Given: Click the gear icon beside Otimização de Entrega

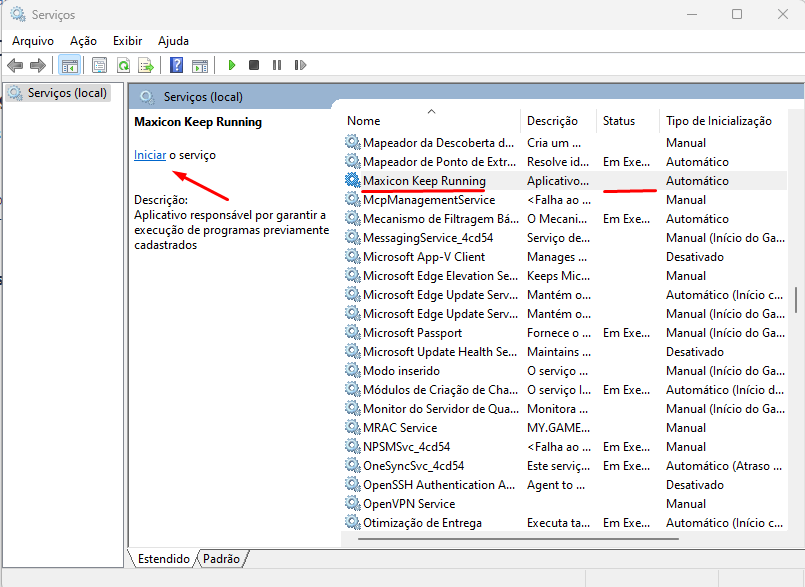Looking at the screenshot, I should pyautogui.click(x=352, y=522).
